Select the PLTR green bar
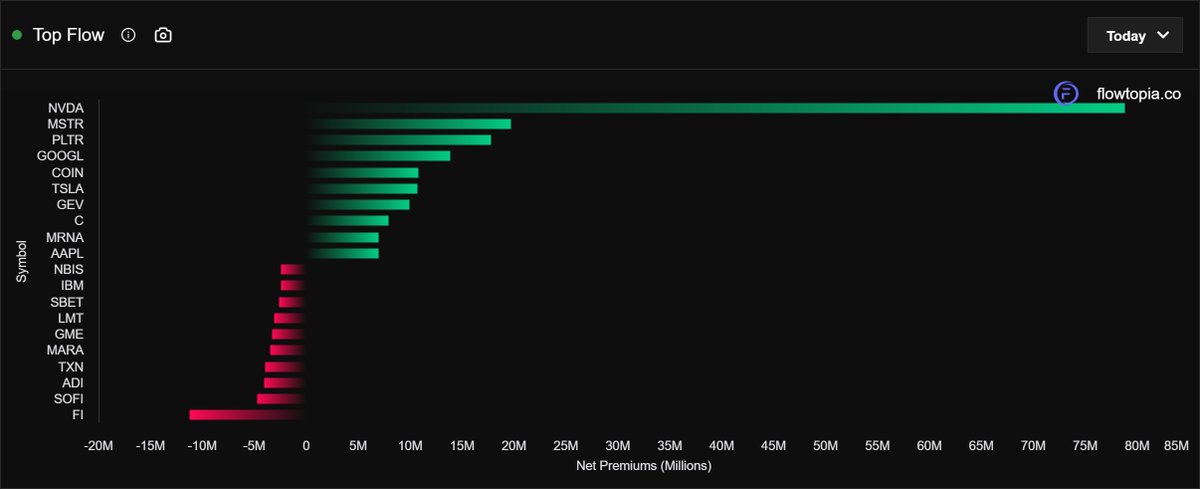The height and width of the screenshot is (489, 1200). tap(399, 140)
